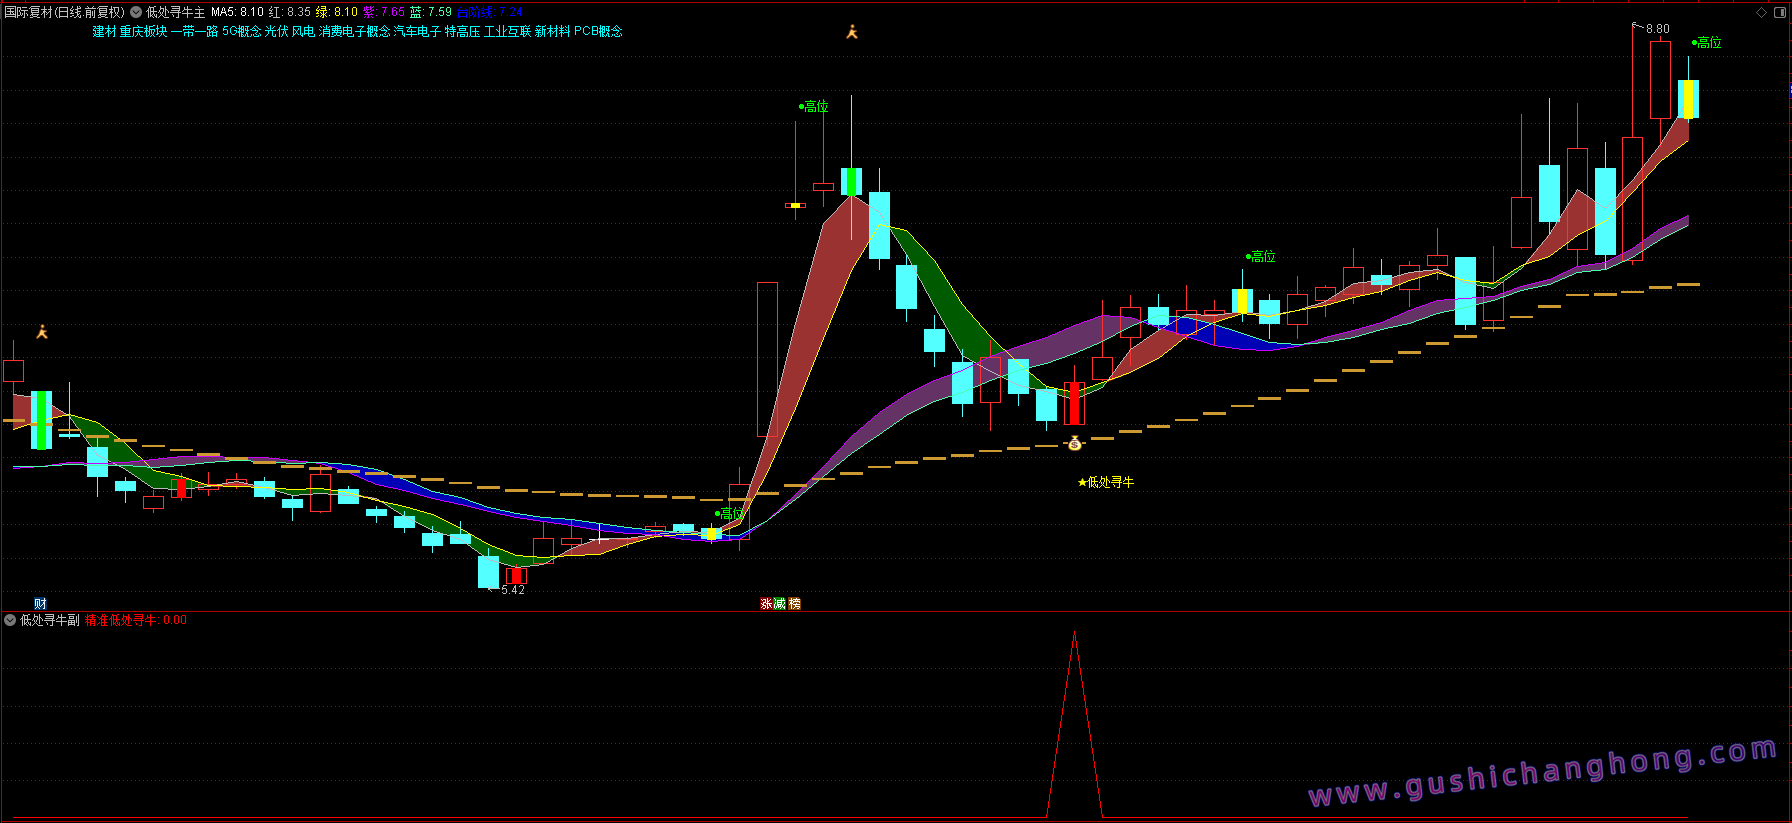Toggle the side panel icon at top right
Viewport: 1792px width, 823px height.
point(1778,12)
